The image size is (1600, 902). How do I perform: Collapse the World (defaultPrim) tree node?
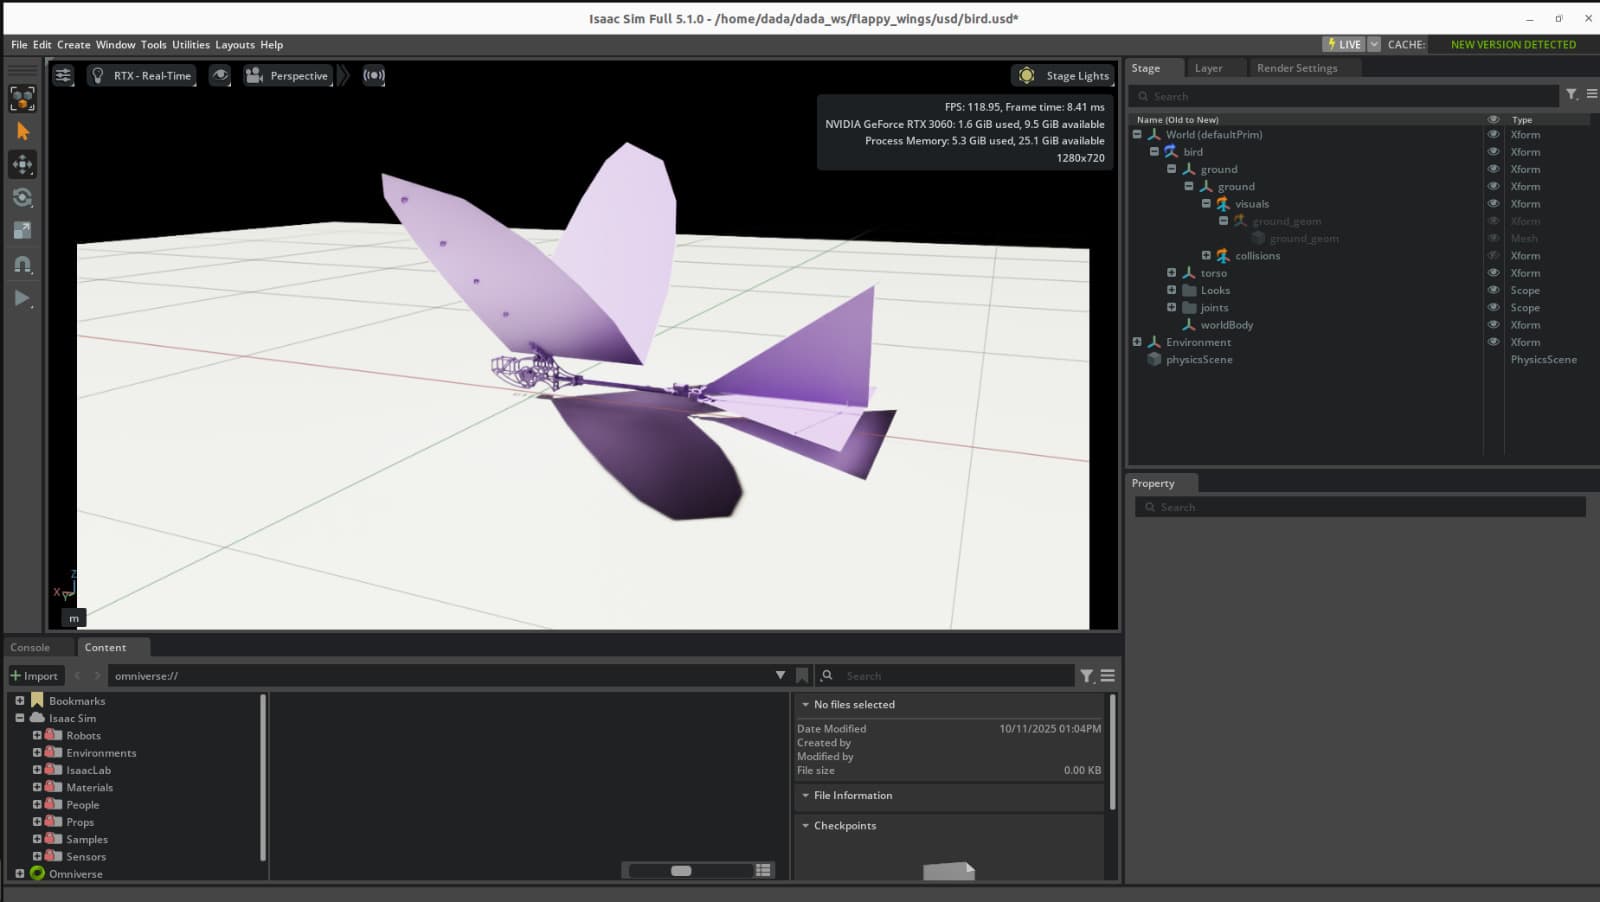(x=1137, y=134)
